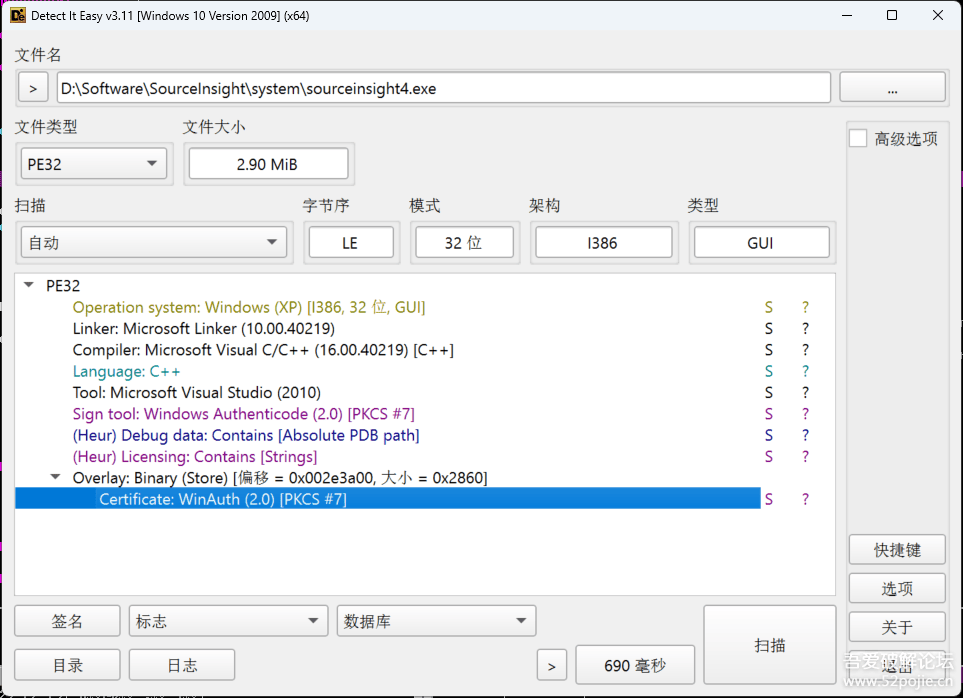This screenshot has height=698, width=963.
Task: Click ? for Operation system row
Action: [805, 307]
